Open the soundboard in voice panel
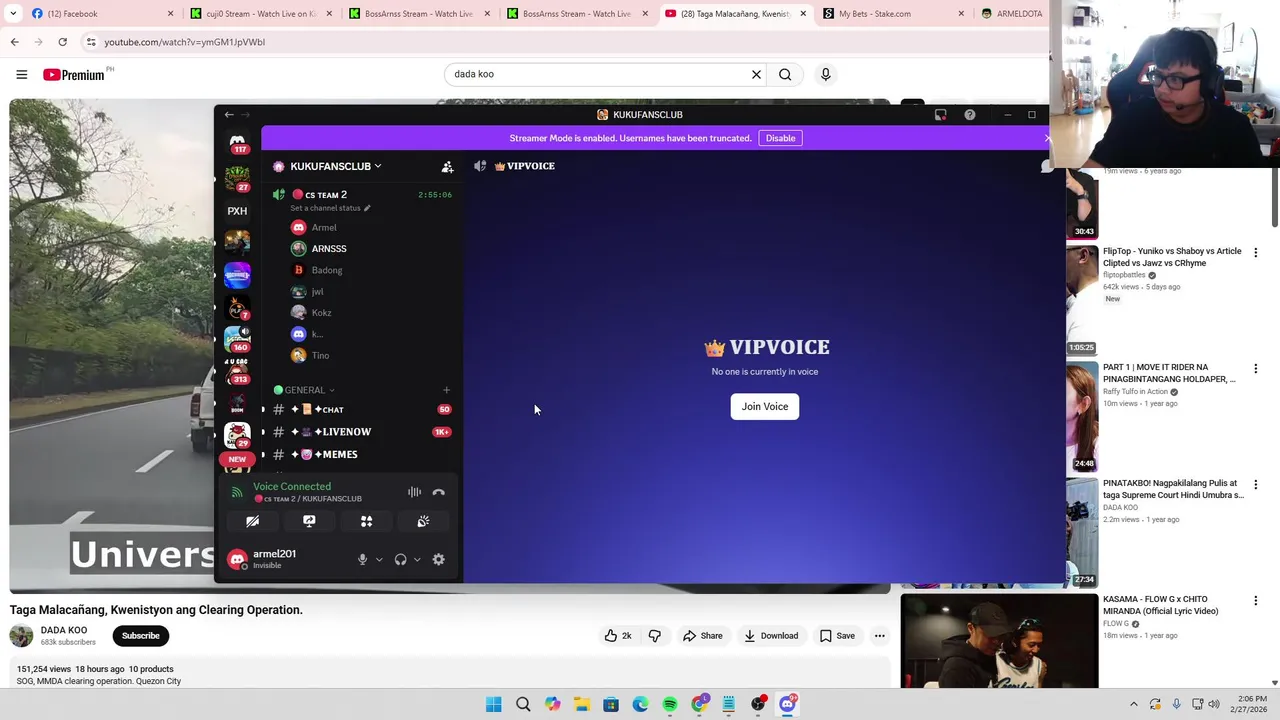Image resolution: width=1280 pixels, height=720 pixels. pyautogui.click(x=423, y=521)
